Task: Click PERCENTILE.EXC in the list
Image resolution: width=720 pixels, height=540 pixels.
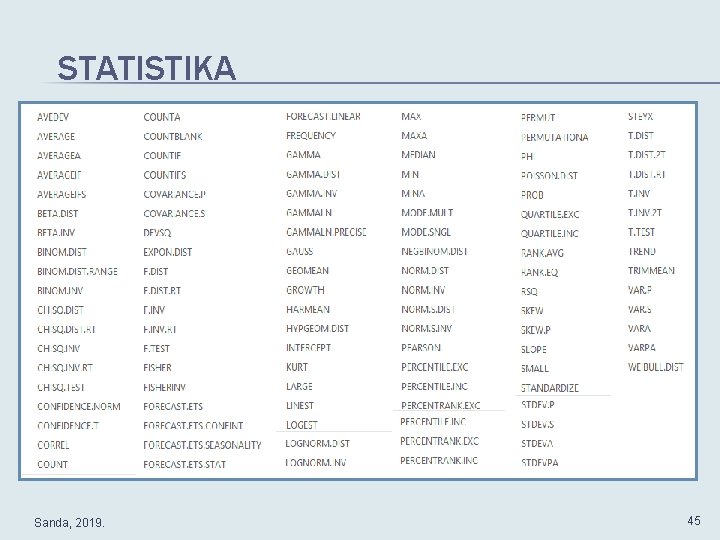Action: [435, 367]
